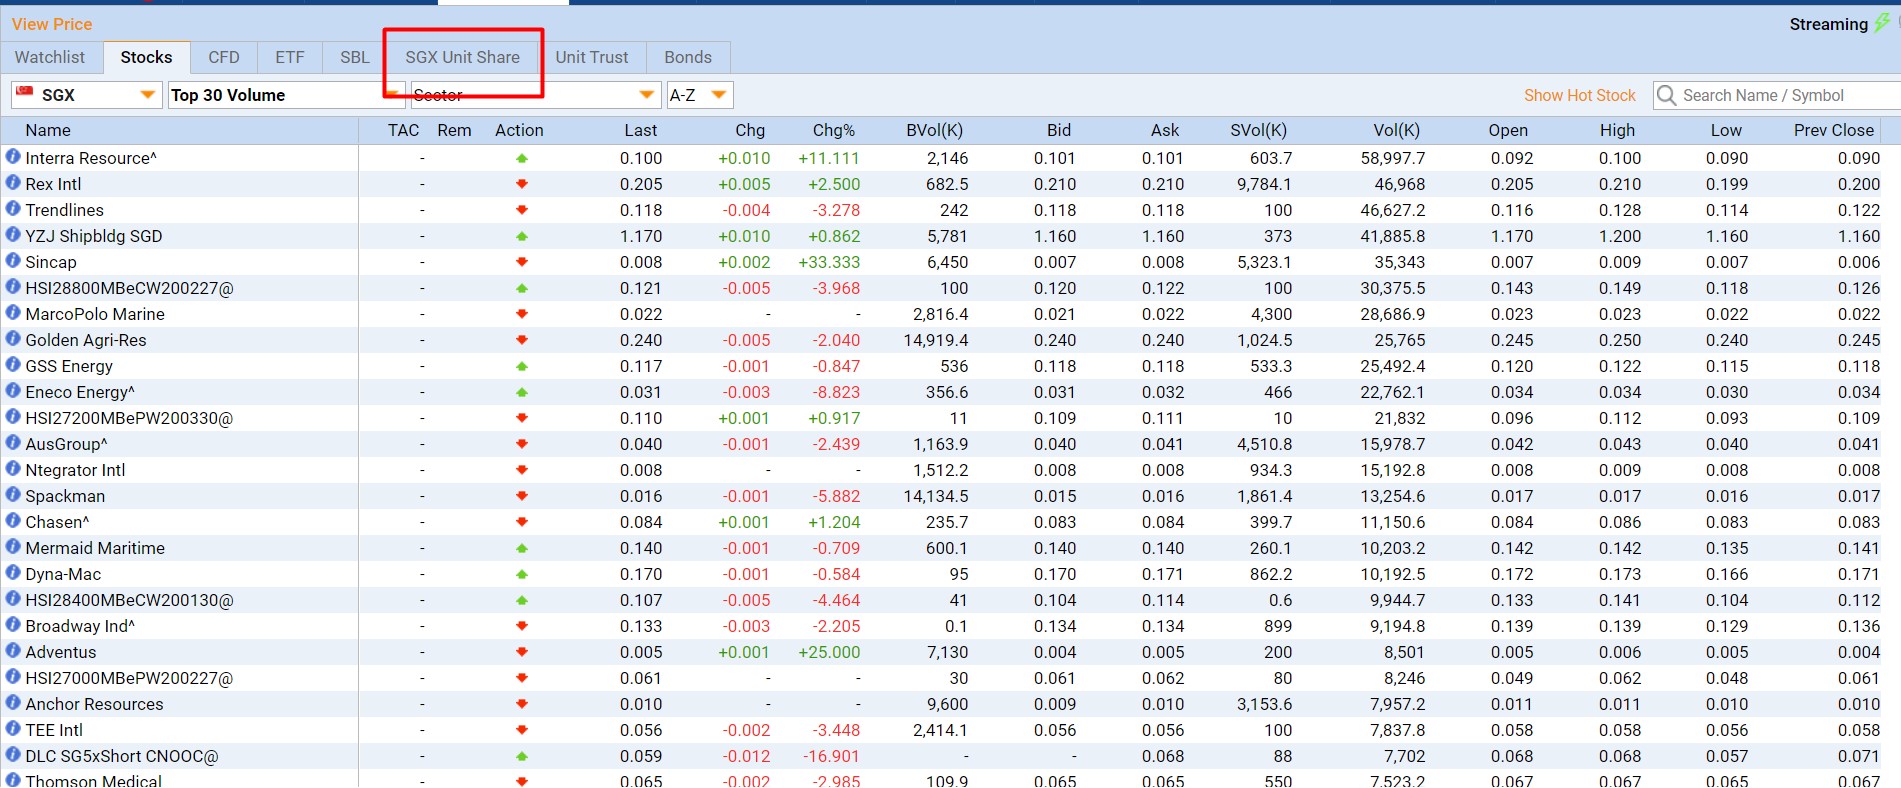
Task: Click the info icon beside Sincap
Action: click(x=13, y=261)
